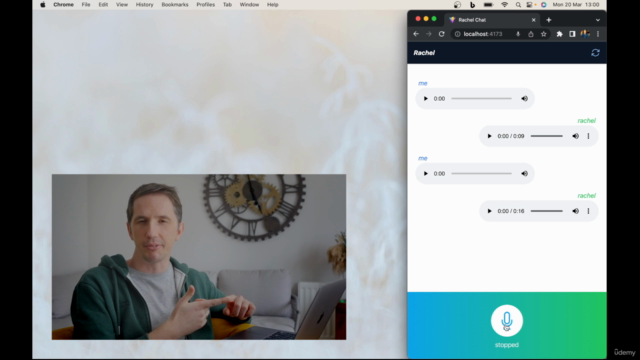Screen dimensions: 640x360
Task: Mute the second 'me' audio message
Action: [x=524, y=173]
